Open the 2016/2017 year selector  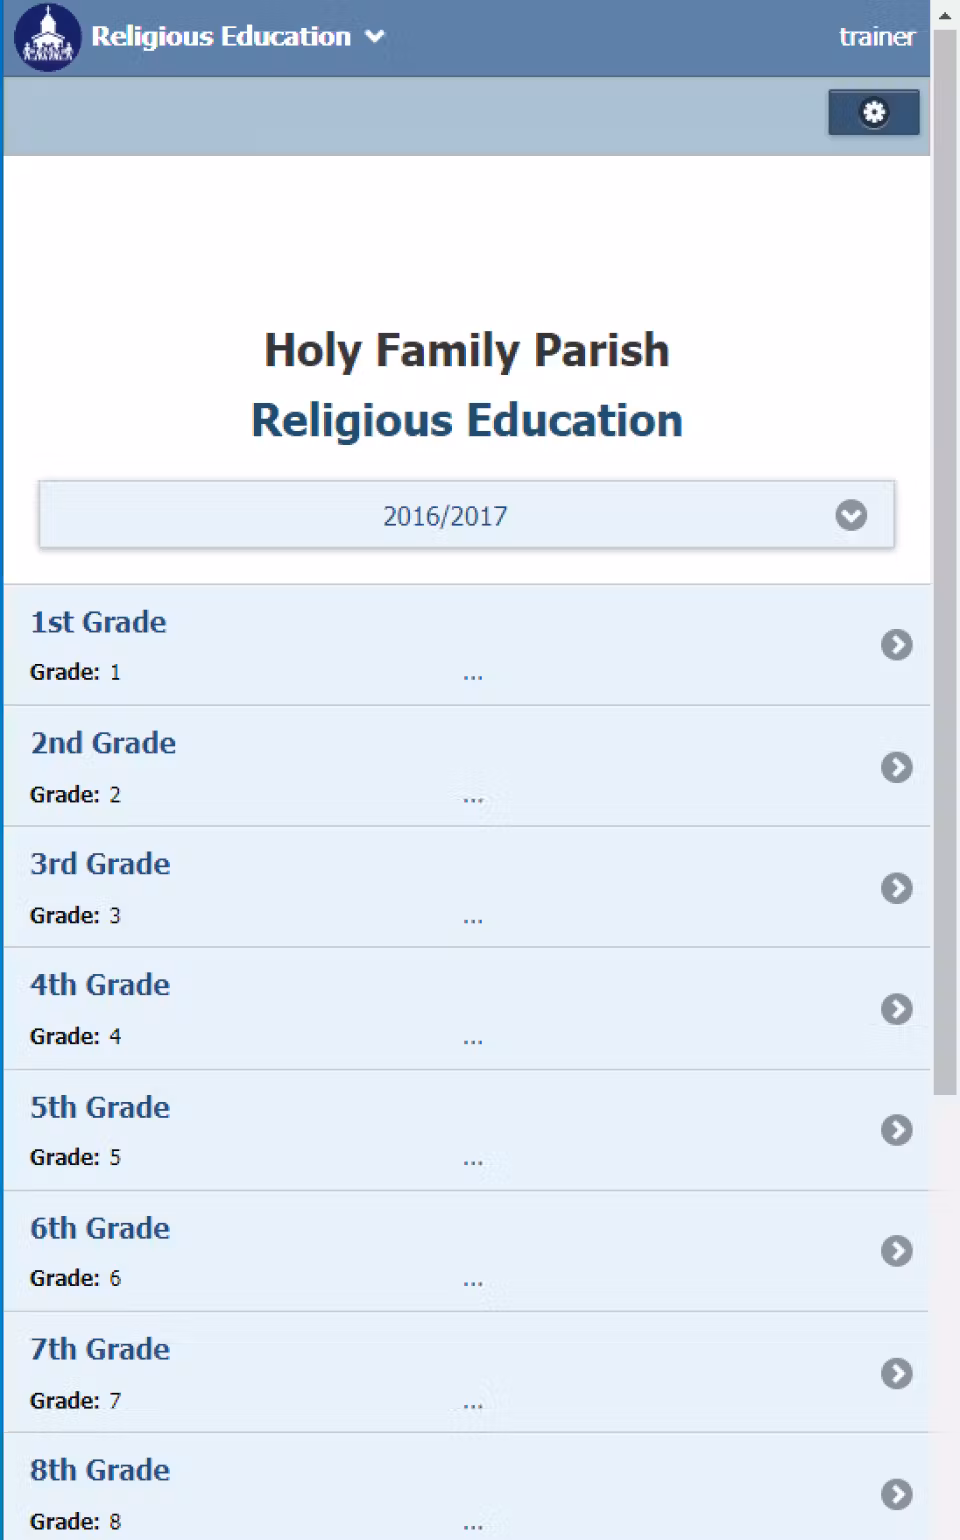point(446,516)
